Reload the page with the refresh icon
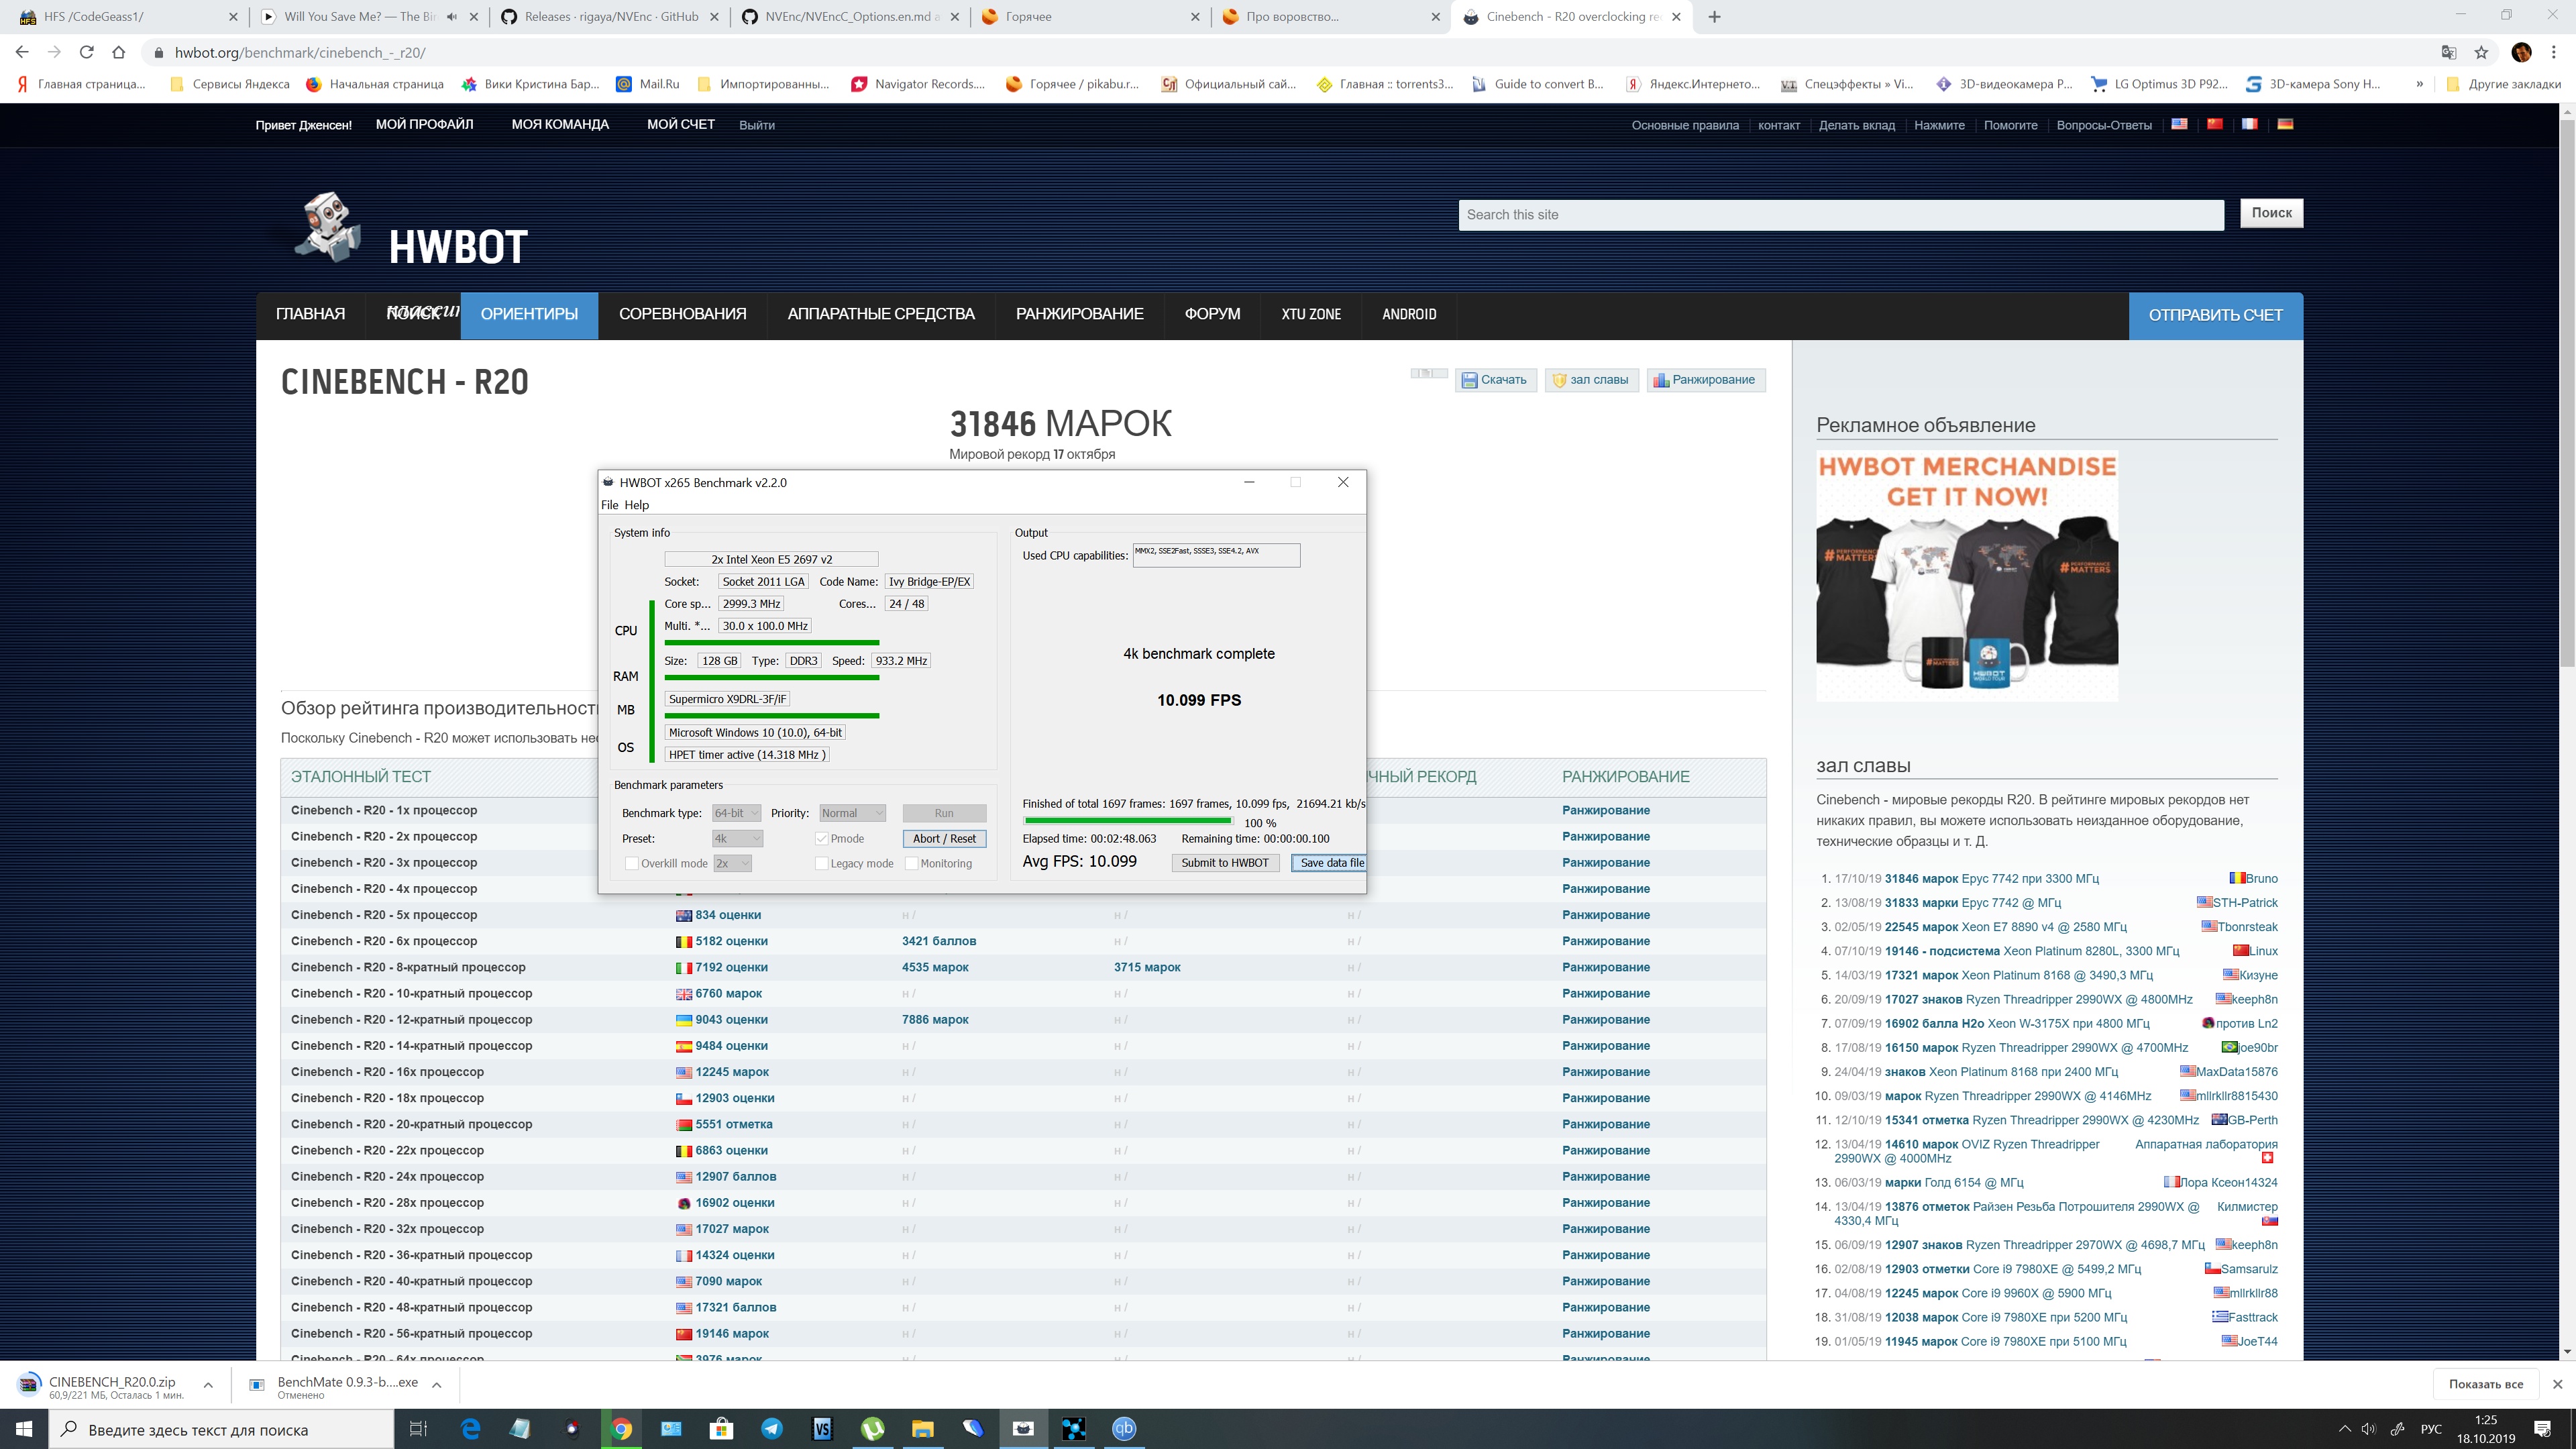2576x1449 pixels. tap(86, 52)
